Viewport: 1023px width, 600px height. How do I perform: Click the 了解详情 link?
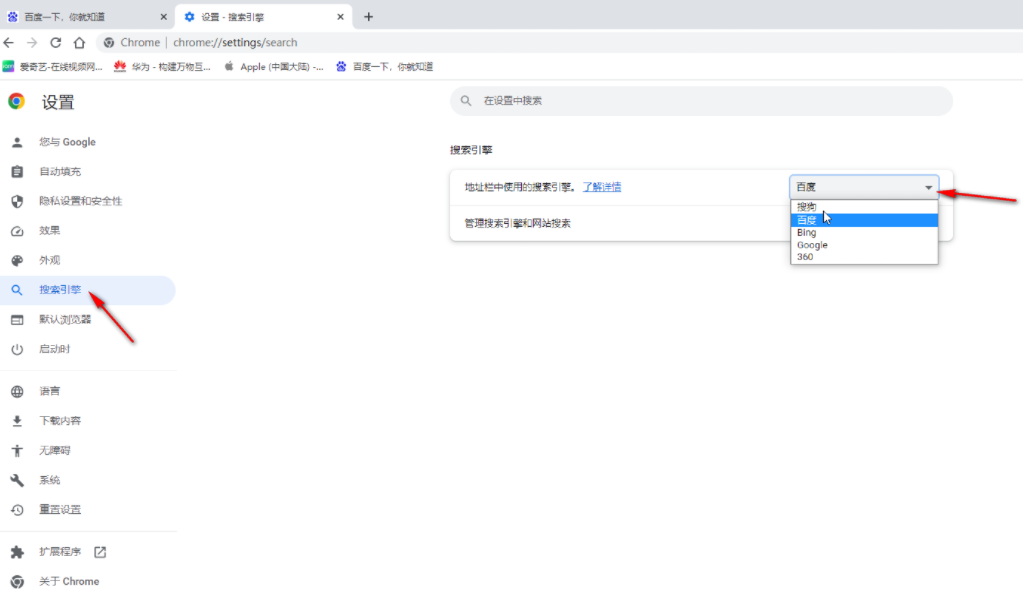click(x=602, y=186)
